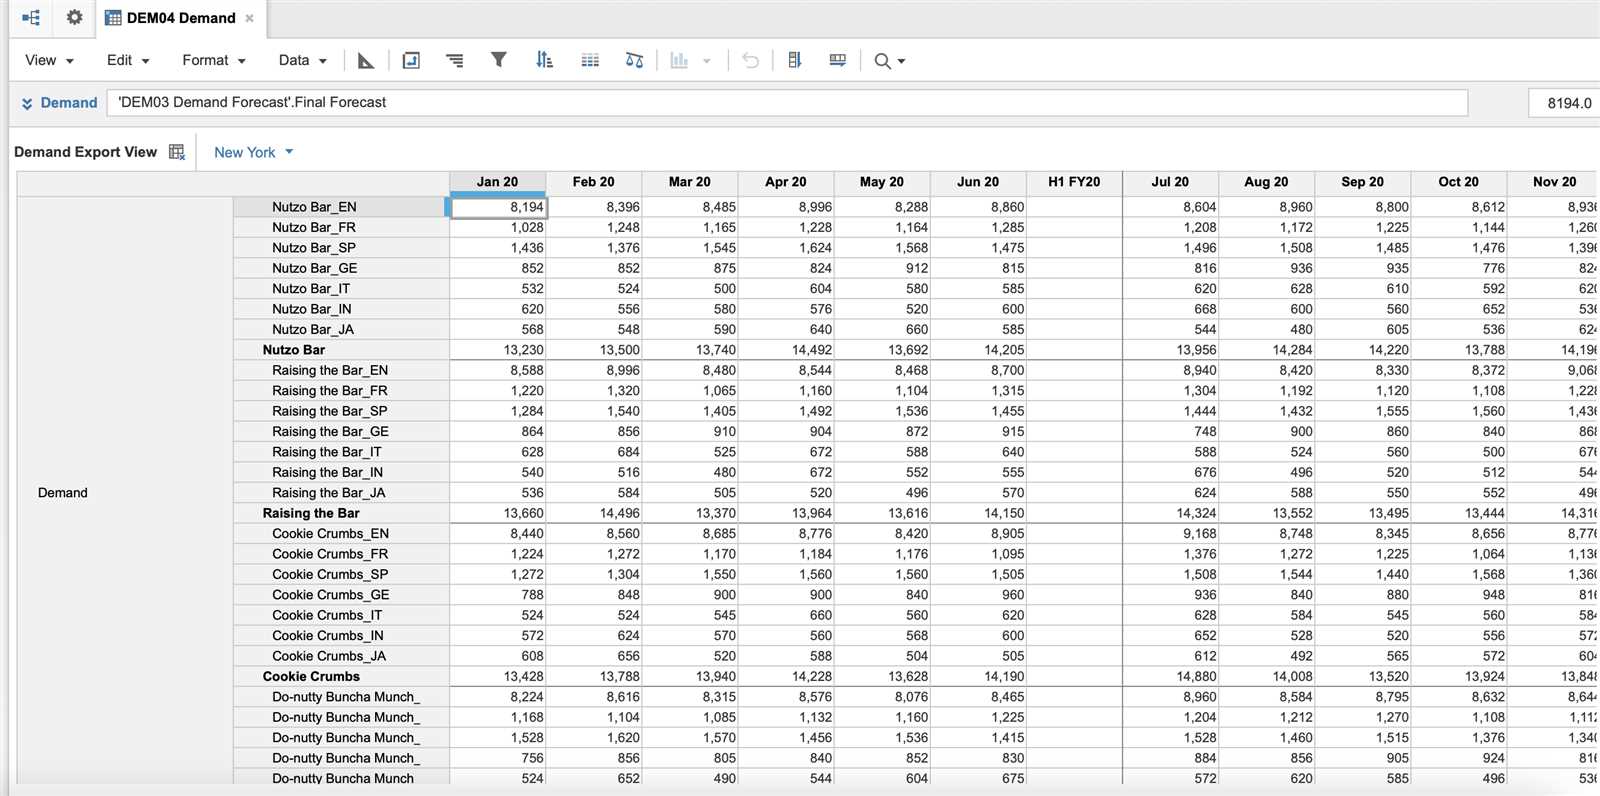Click the pivot icon in toolbar
This screenshot has width=1600, height=796.
coord(411,61)
